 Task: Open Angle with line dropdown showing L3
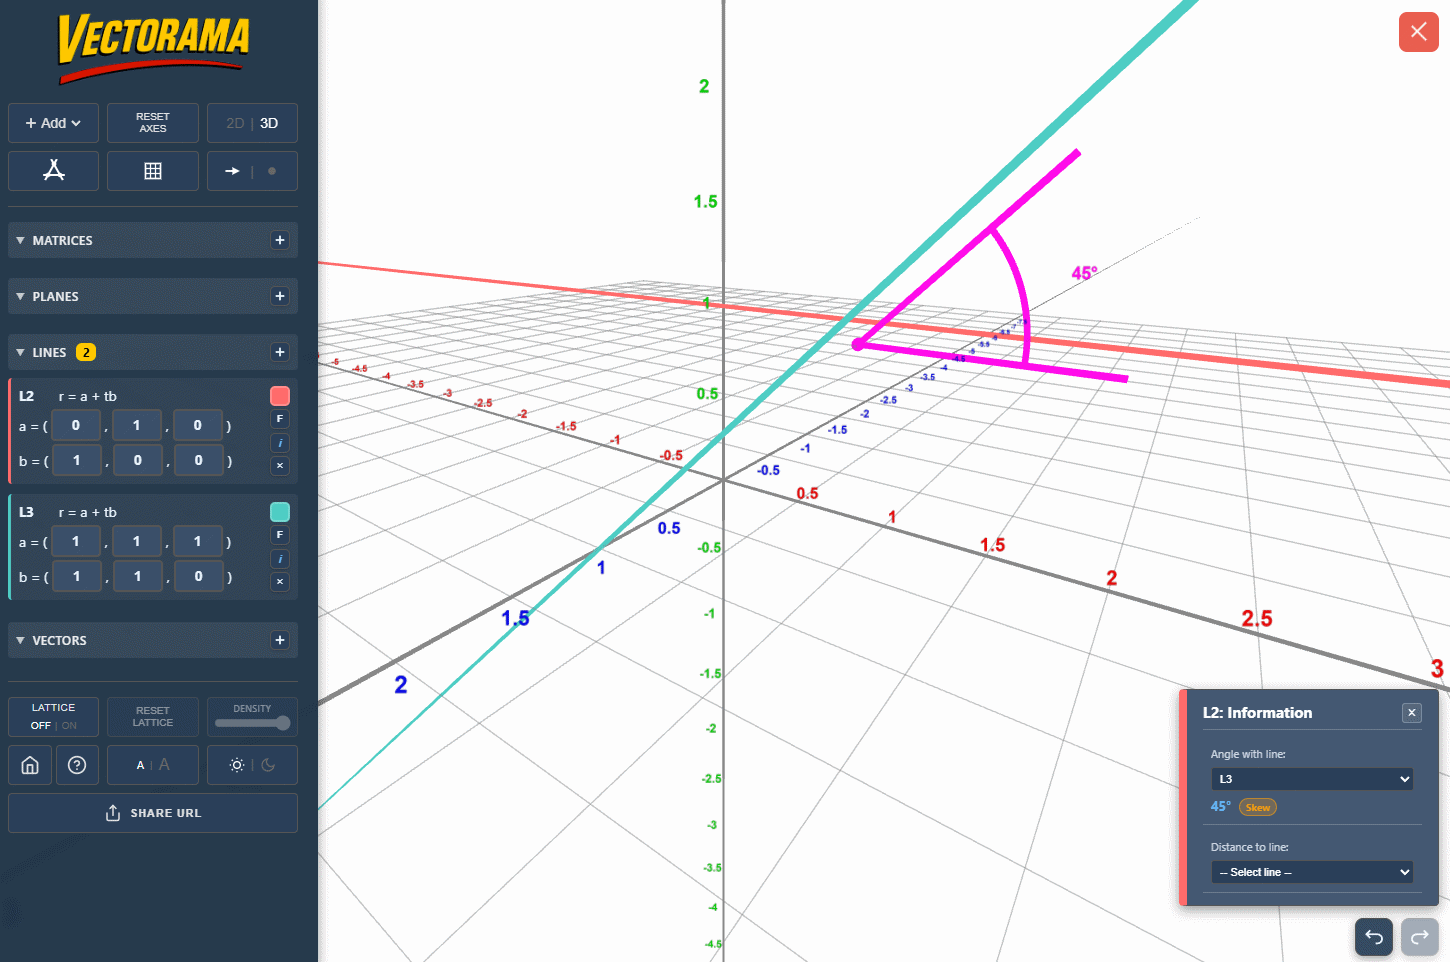pos(1312,779)
